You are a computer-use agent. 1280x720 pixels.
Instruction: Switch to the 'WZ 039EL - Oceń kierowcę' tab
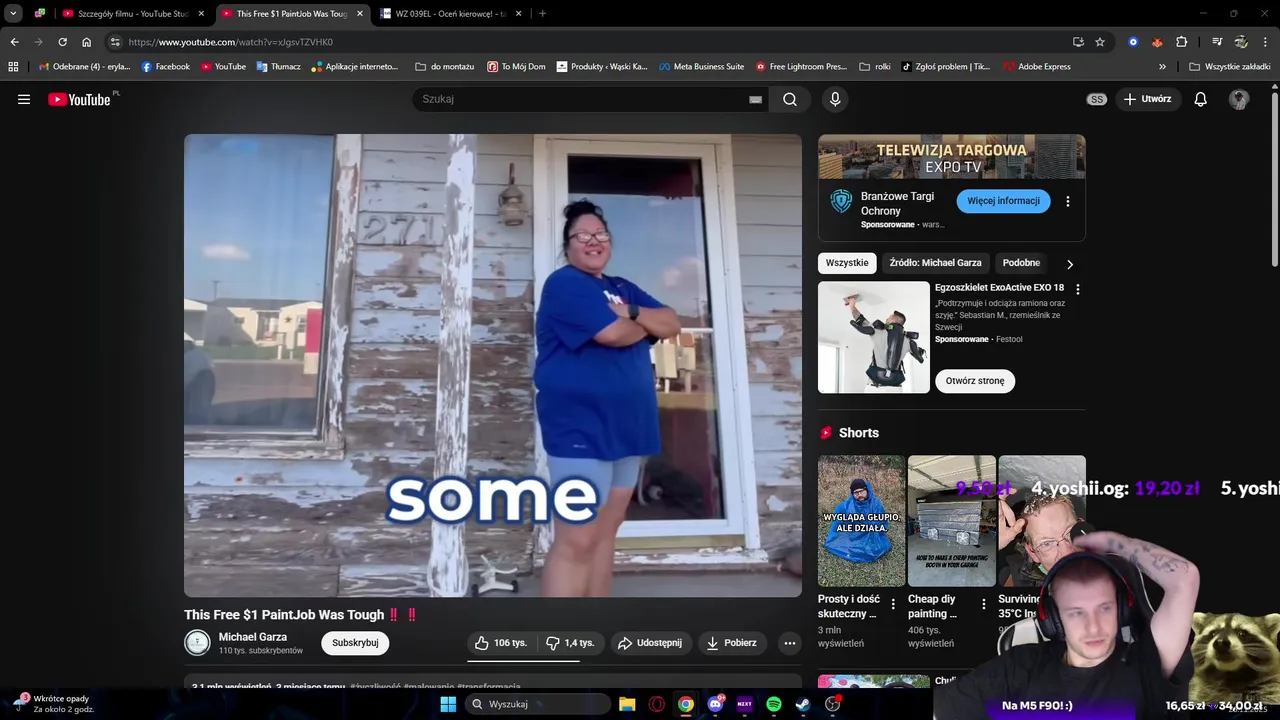click(x=448, y=14)
